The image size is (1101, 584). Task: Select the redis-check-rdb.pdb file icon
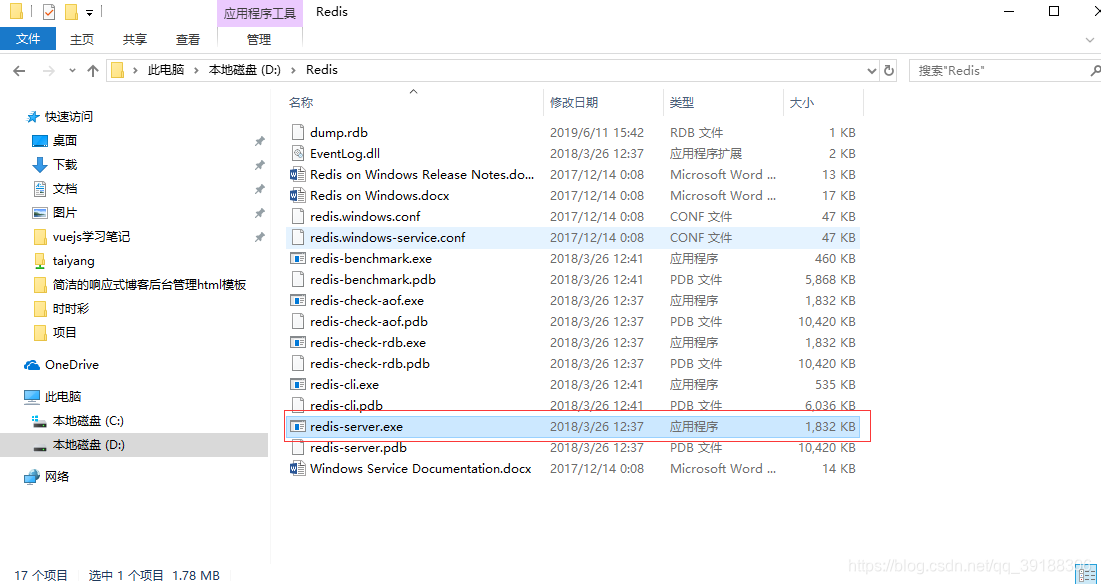click(x=298, y=364)
